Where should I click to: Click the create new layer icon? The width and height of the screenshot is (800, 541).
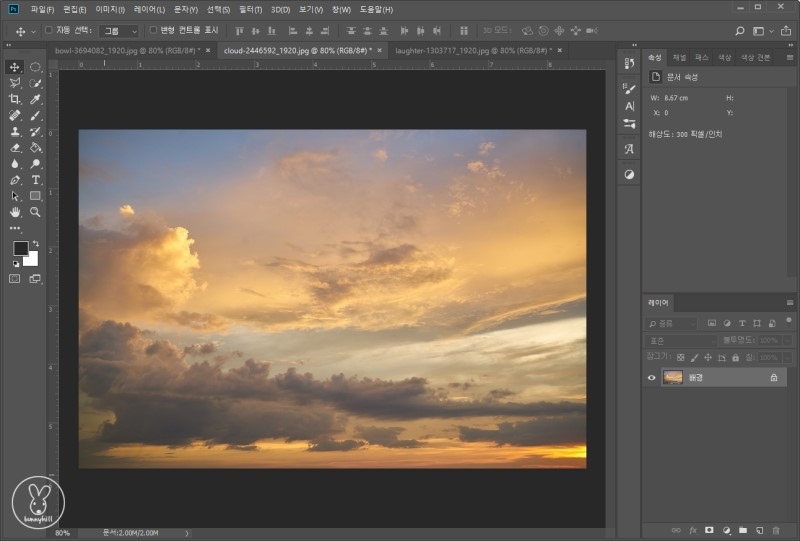(759, 529)
